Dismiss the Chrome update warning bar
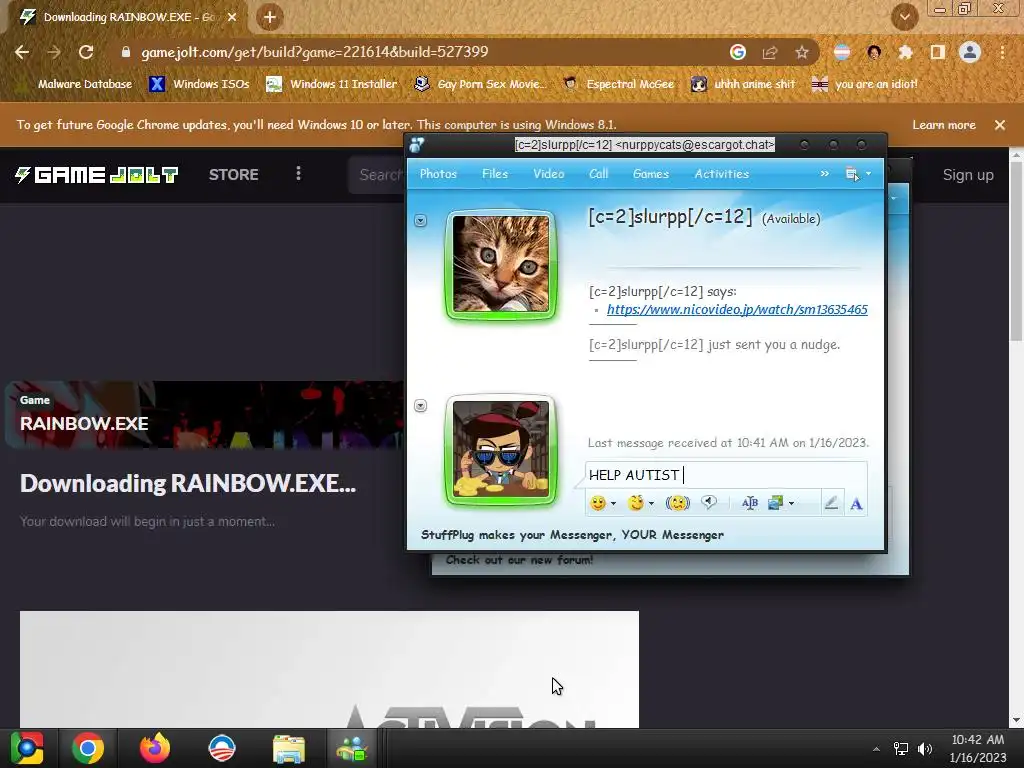Screen dimensions: 1024x768 click(1000, 125)
